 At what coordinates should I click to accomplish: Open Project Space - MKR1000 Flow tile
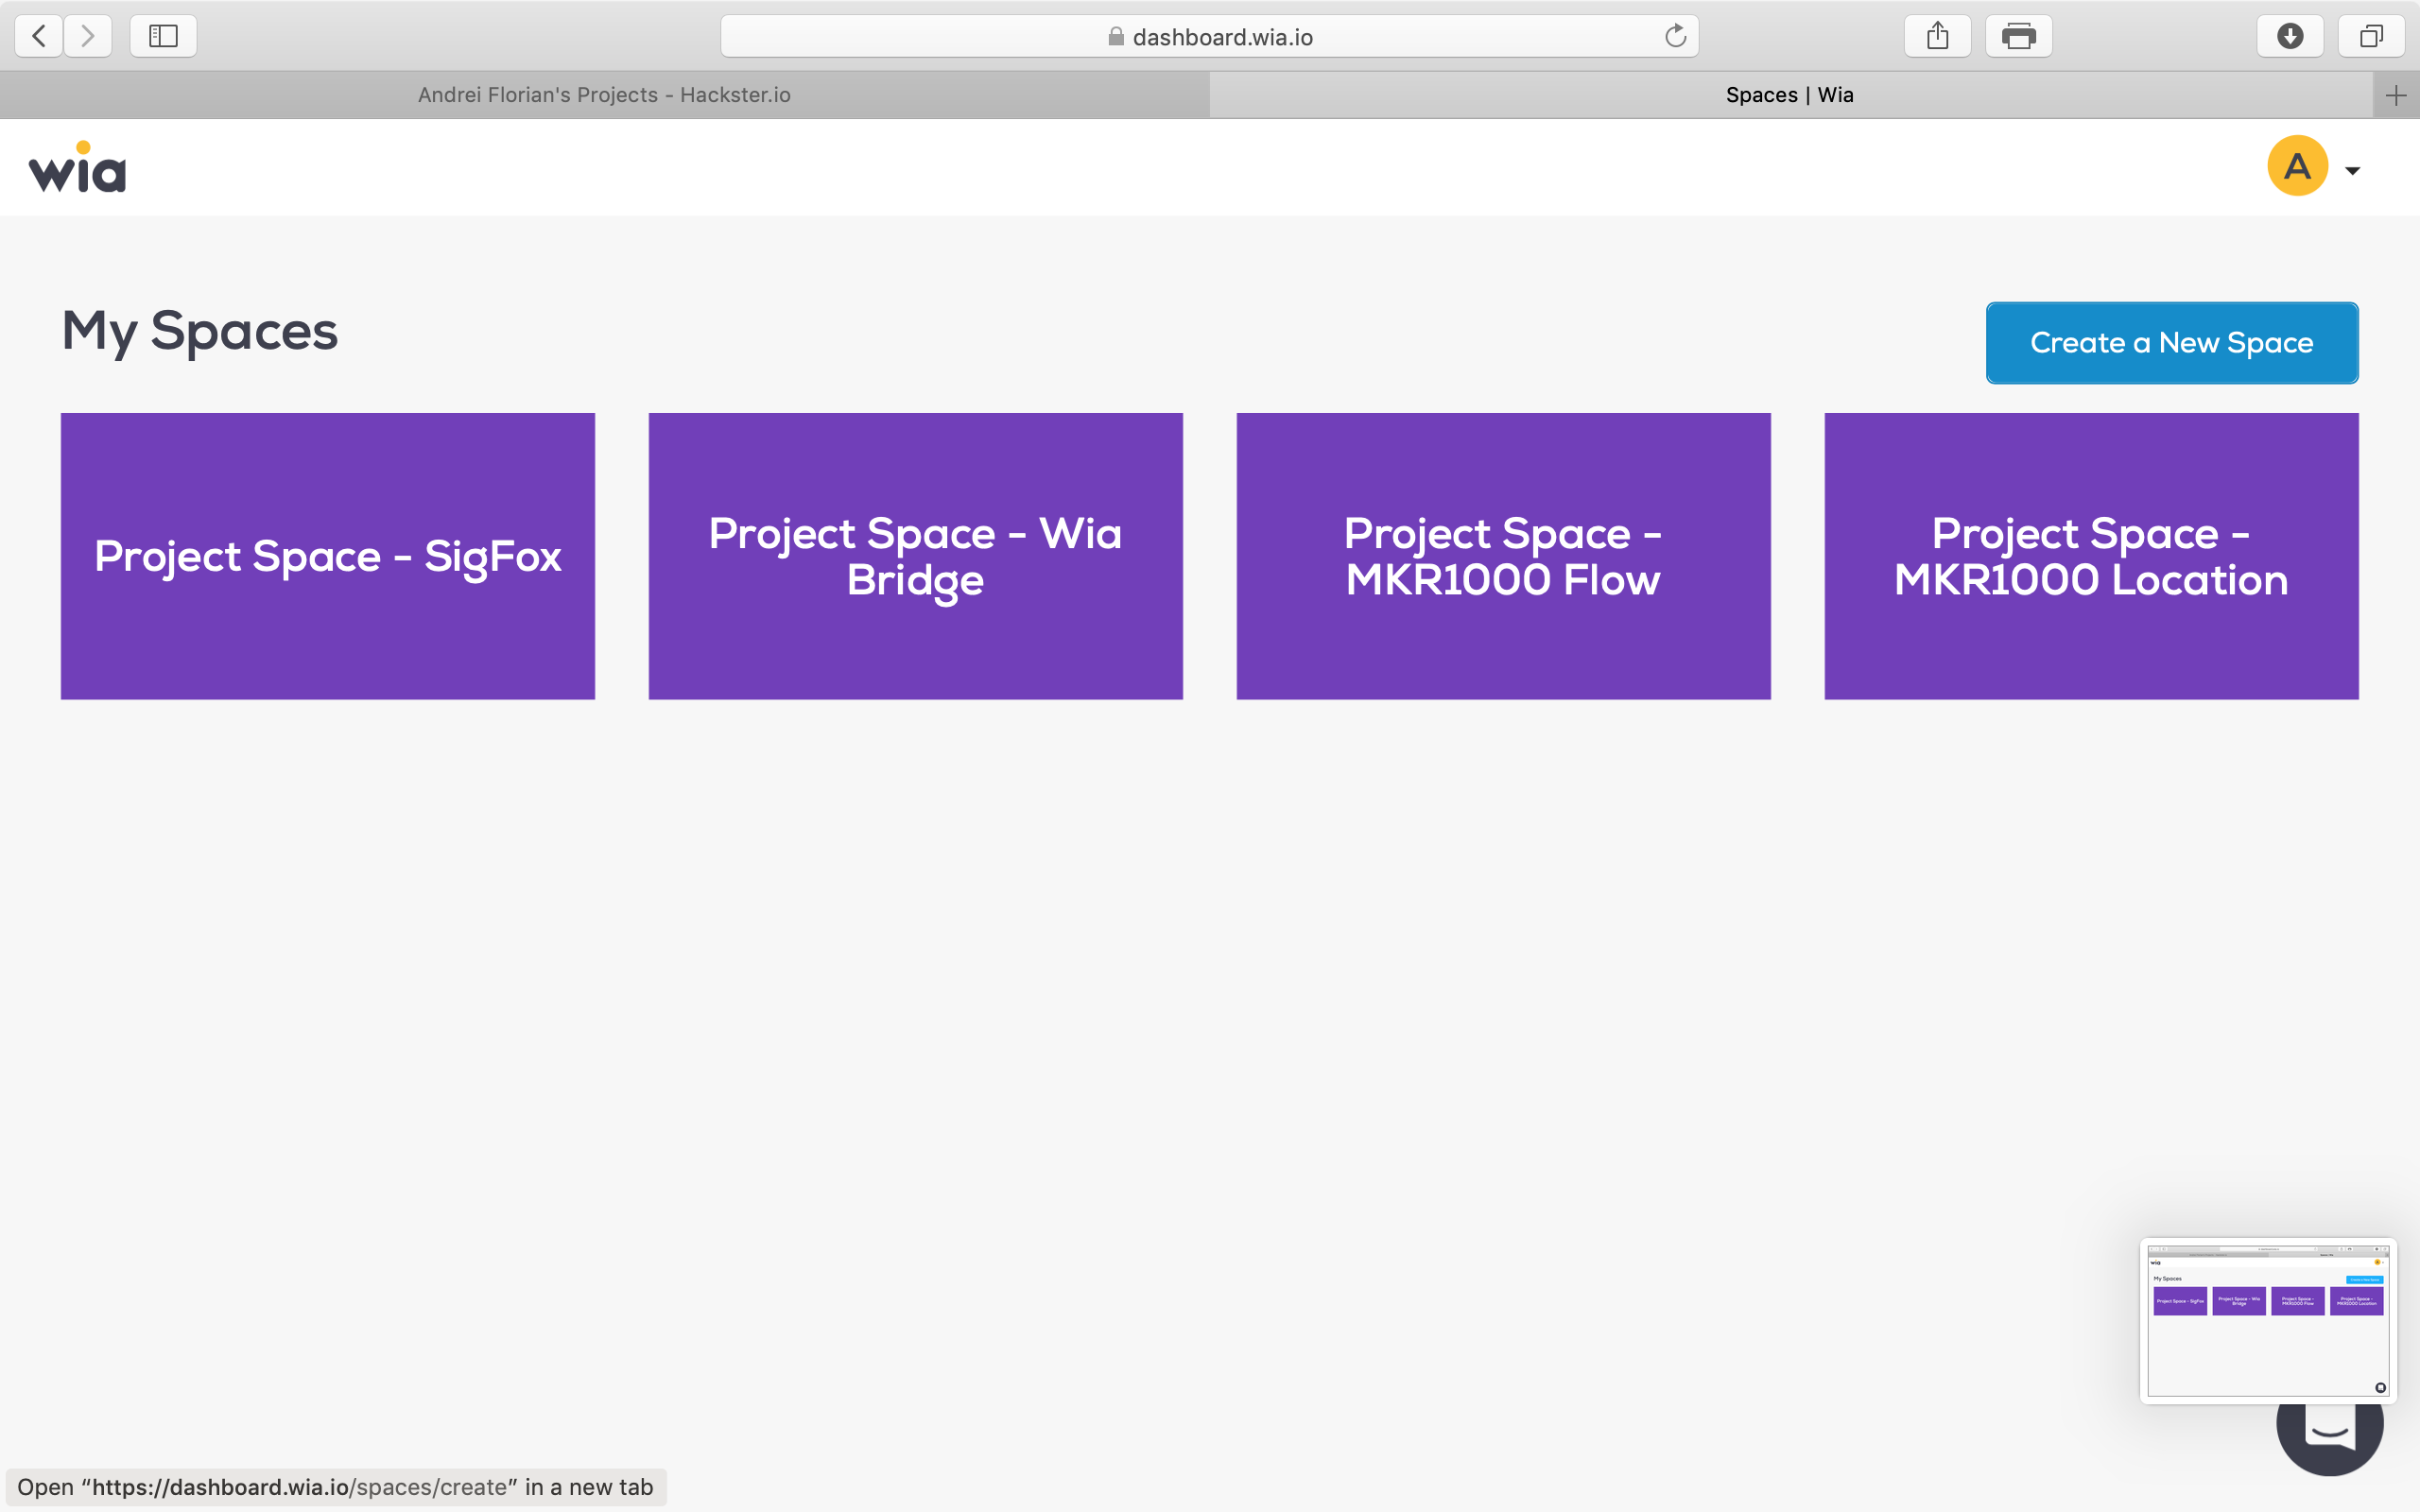pos(1503,556)
